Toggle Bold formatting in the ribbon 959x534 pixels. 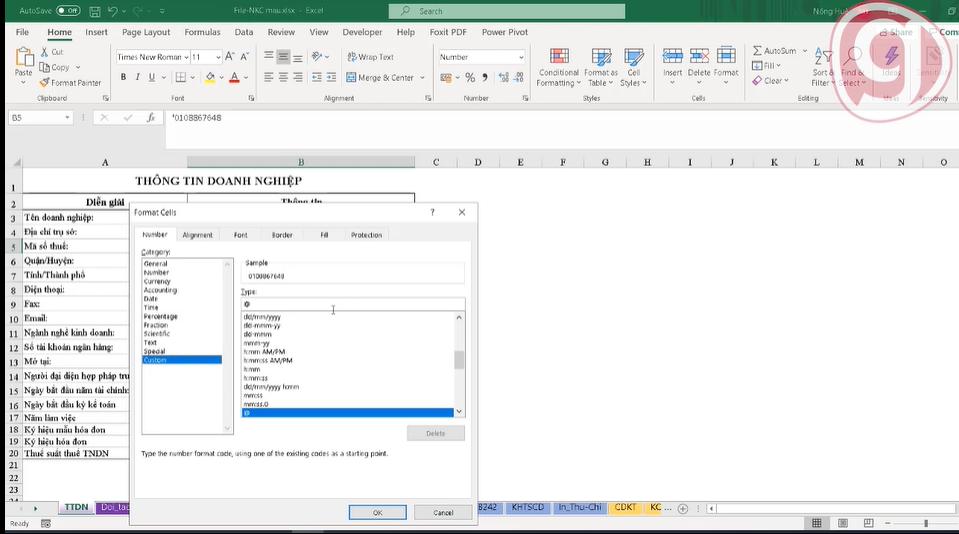click(x=123, y=77)
